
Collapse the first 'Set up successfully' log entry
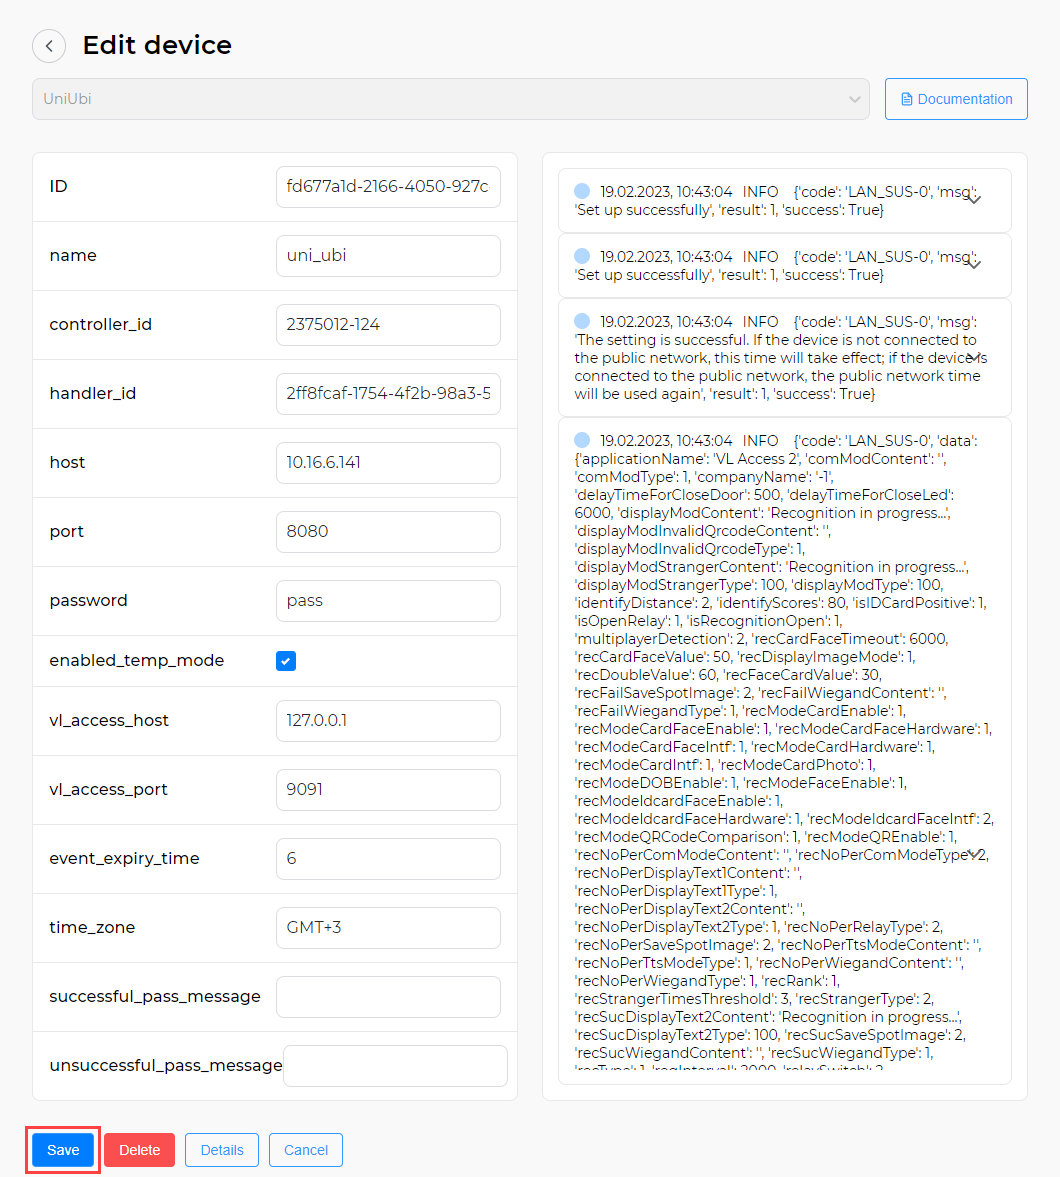(x=974, y=200)
